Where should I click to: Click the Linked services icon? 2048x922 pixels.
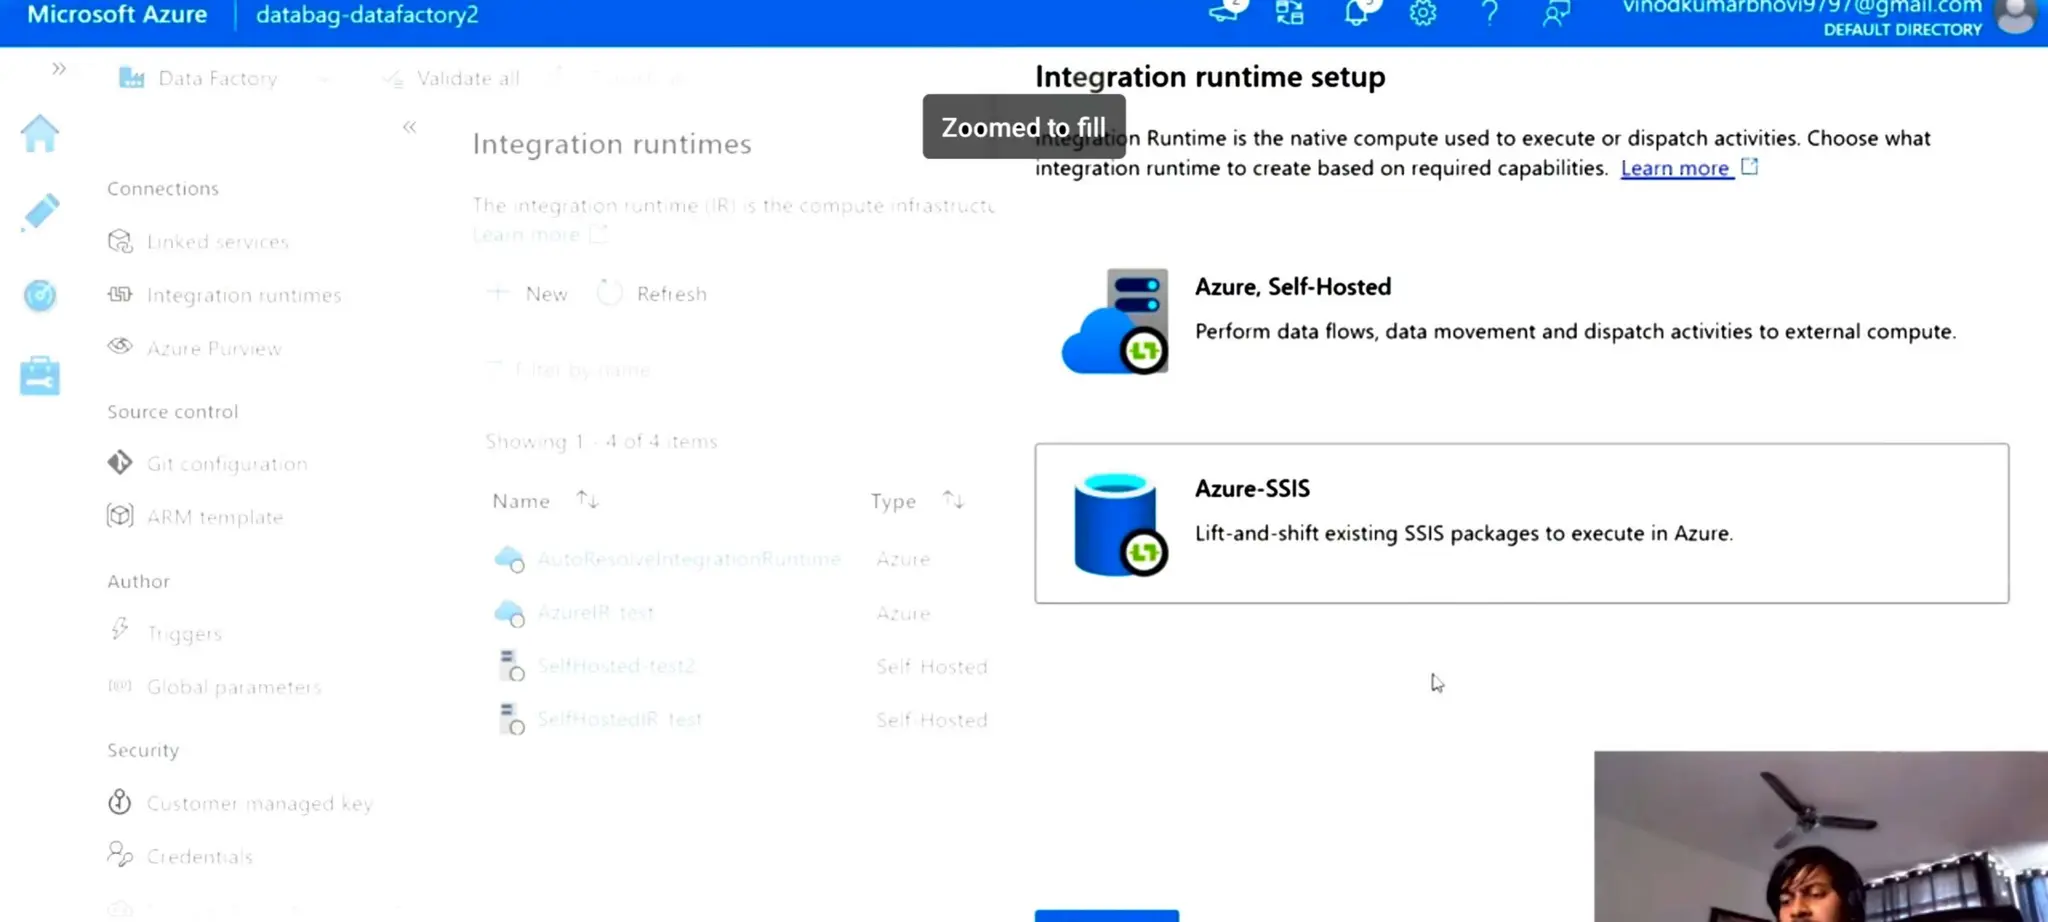(x=120, y=241)
